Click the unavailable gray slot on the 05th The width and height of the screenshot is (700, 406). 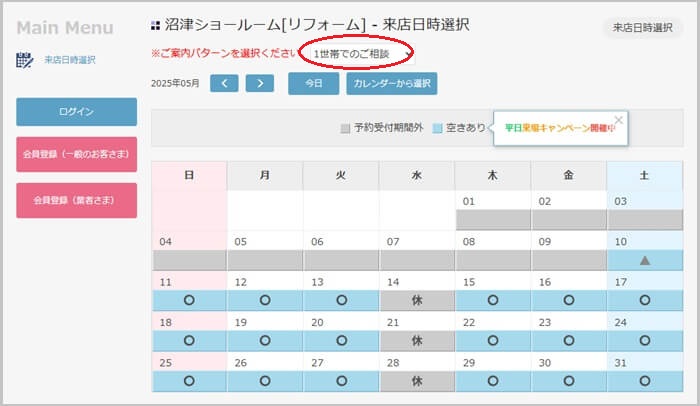tap(265, 260)
